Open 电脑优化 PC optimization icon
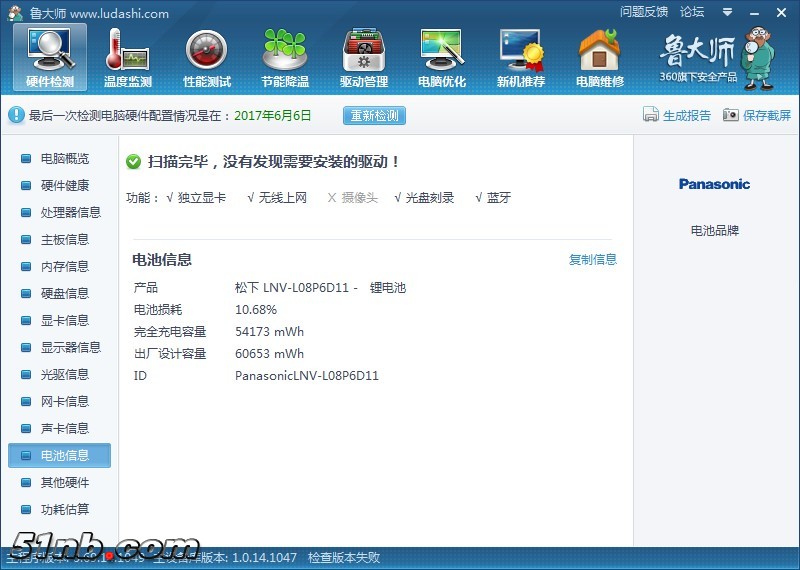 (x=442, y=56)
